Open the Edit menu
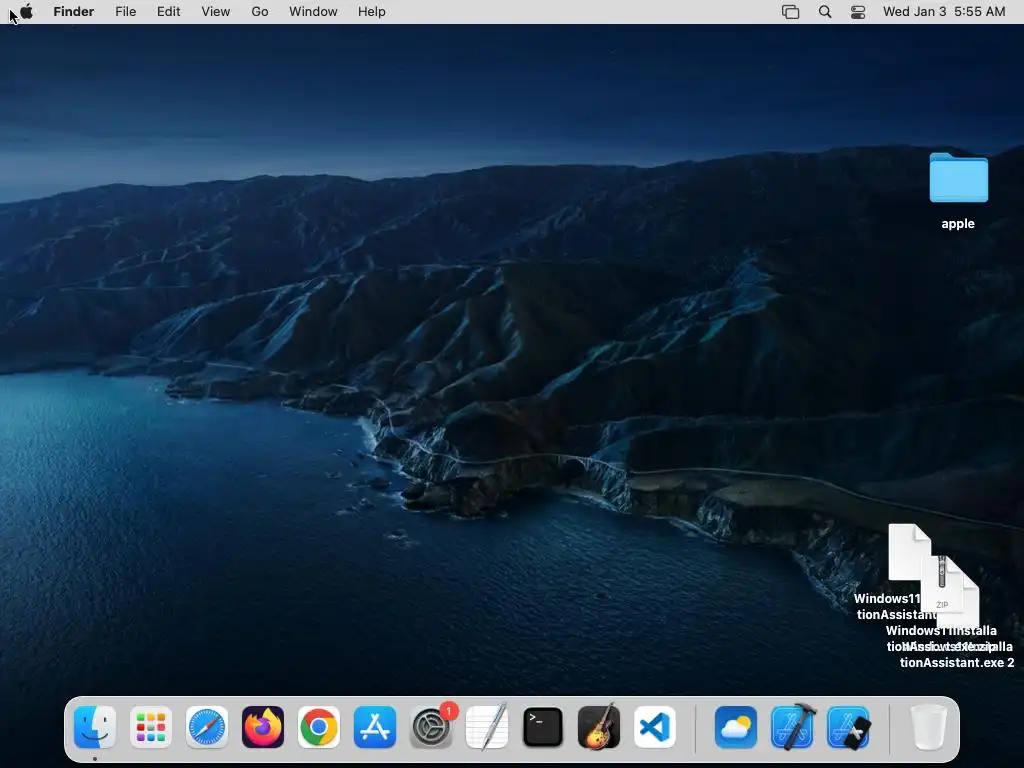 click(x=168, y=12)
